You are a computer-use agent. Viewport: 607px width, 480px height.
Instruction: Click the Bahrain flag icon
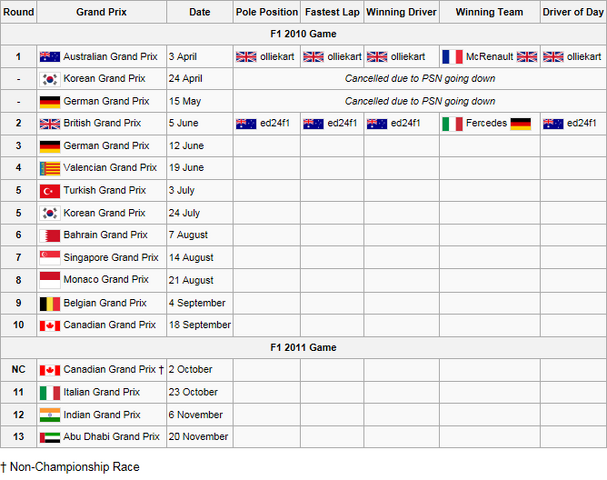click(x=50, y=235)
